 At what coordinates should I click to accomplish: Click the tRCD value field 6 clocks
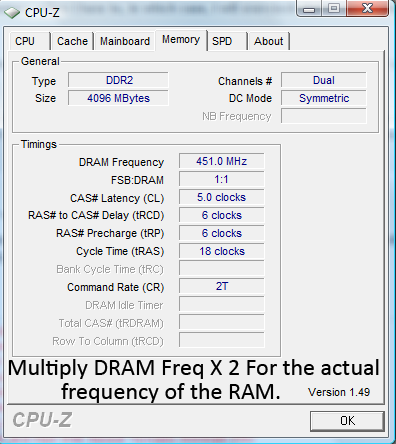tap(222, 215)
